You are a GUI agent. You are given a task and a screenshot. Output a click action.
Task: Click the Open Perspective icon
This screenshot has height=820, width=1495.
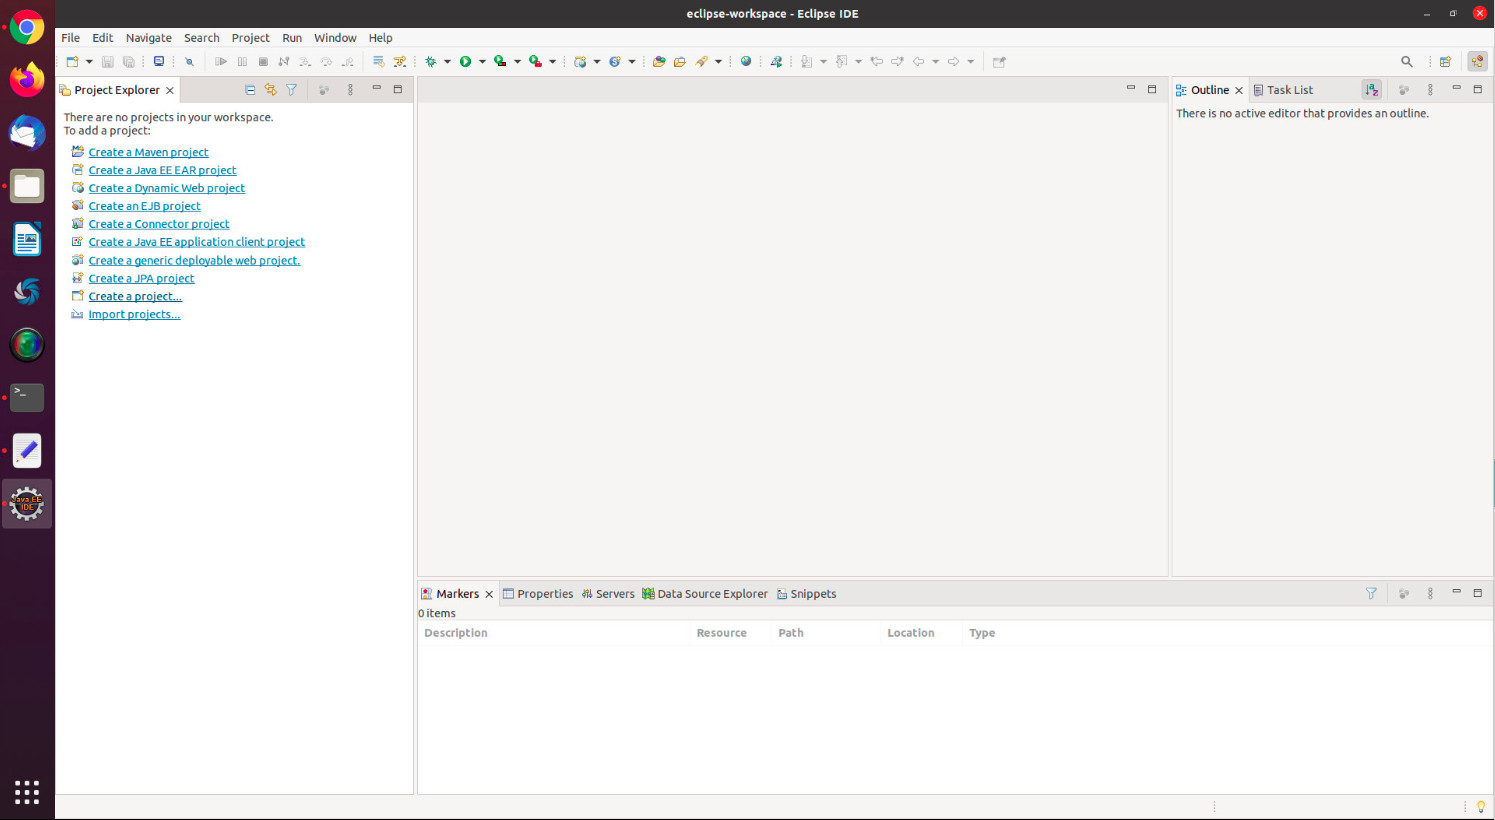[1445, 62]
